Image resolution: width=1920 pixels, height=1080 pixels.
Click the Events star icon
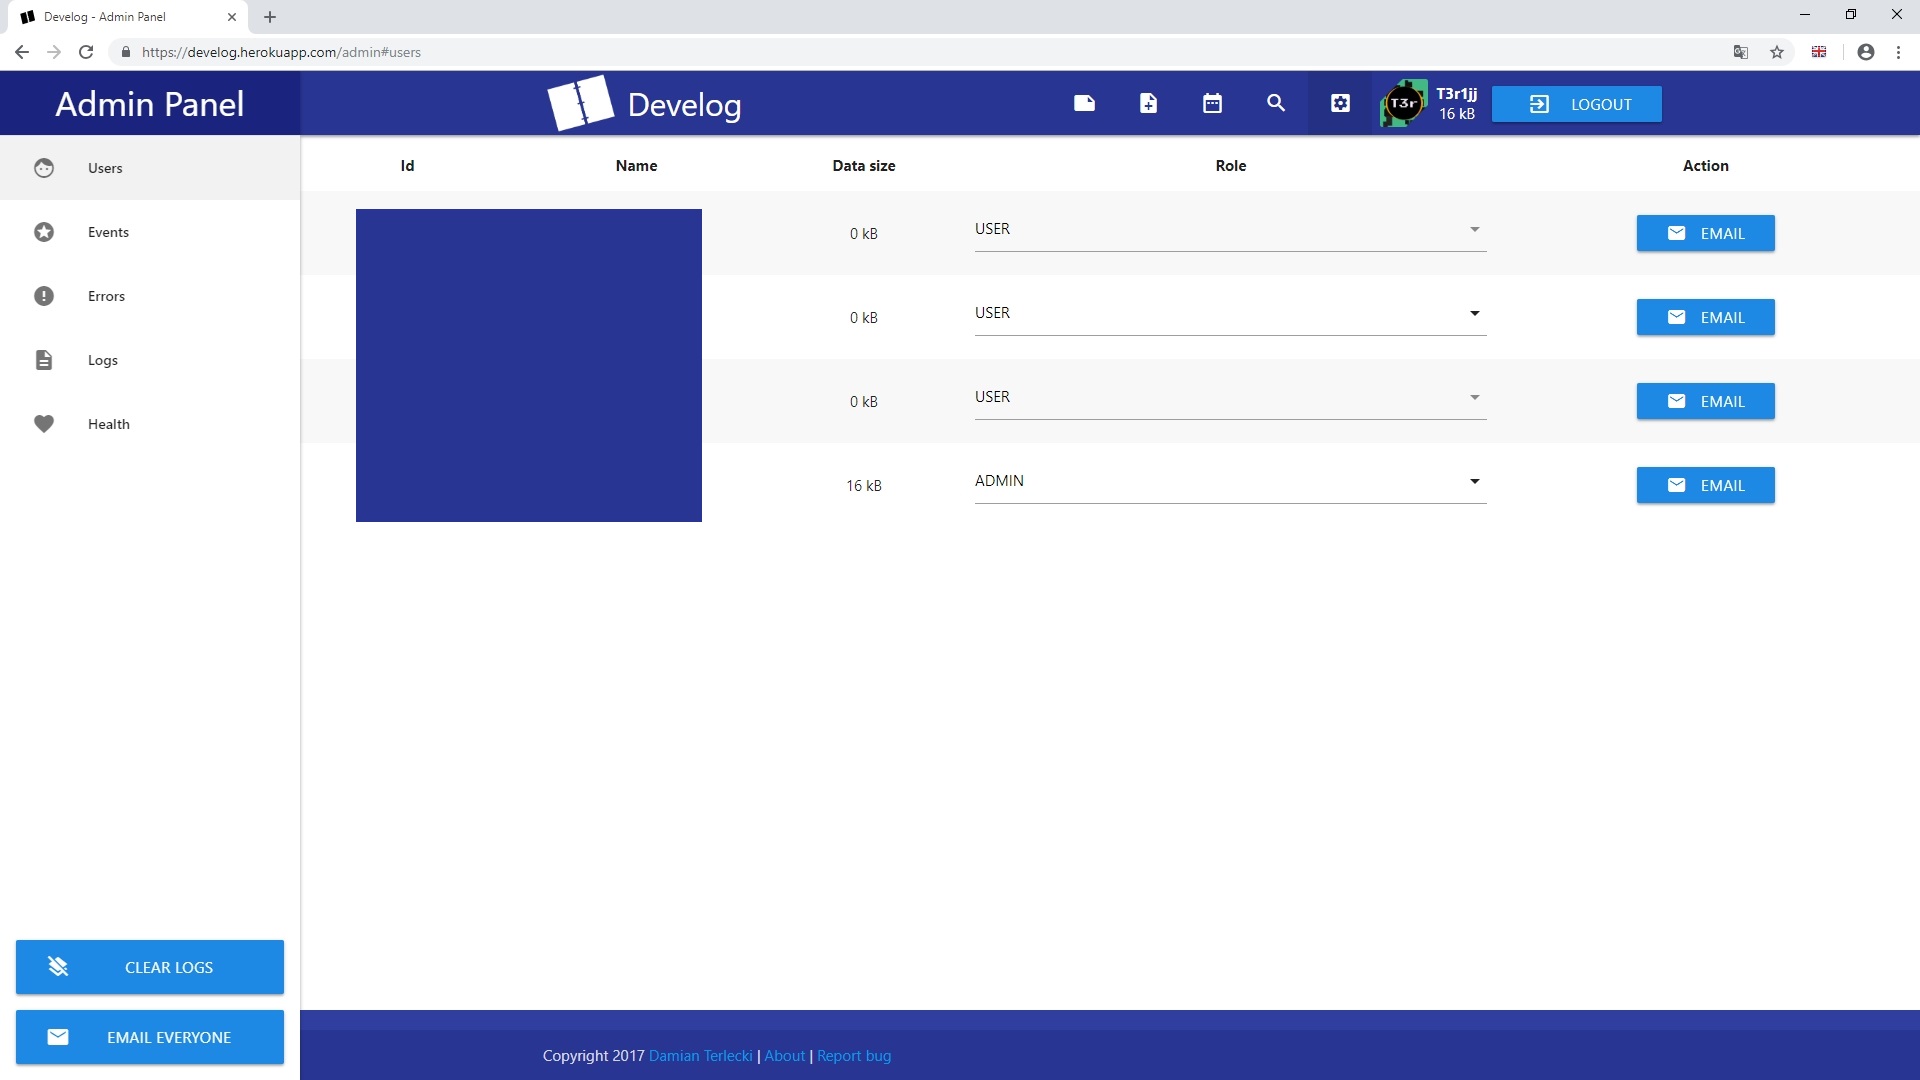click(44, 232)
